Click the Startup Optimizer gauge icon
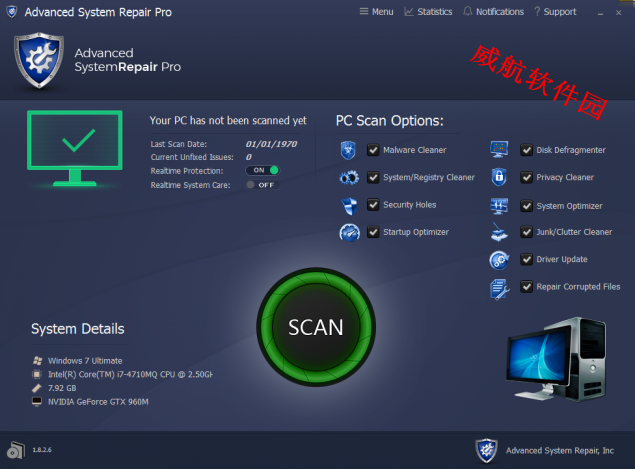Viewport: 635px width, 469px height. 349,232
